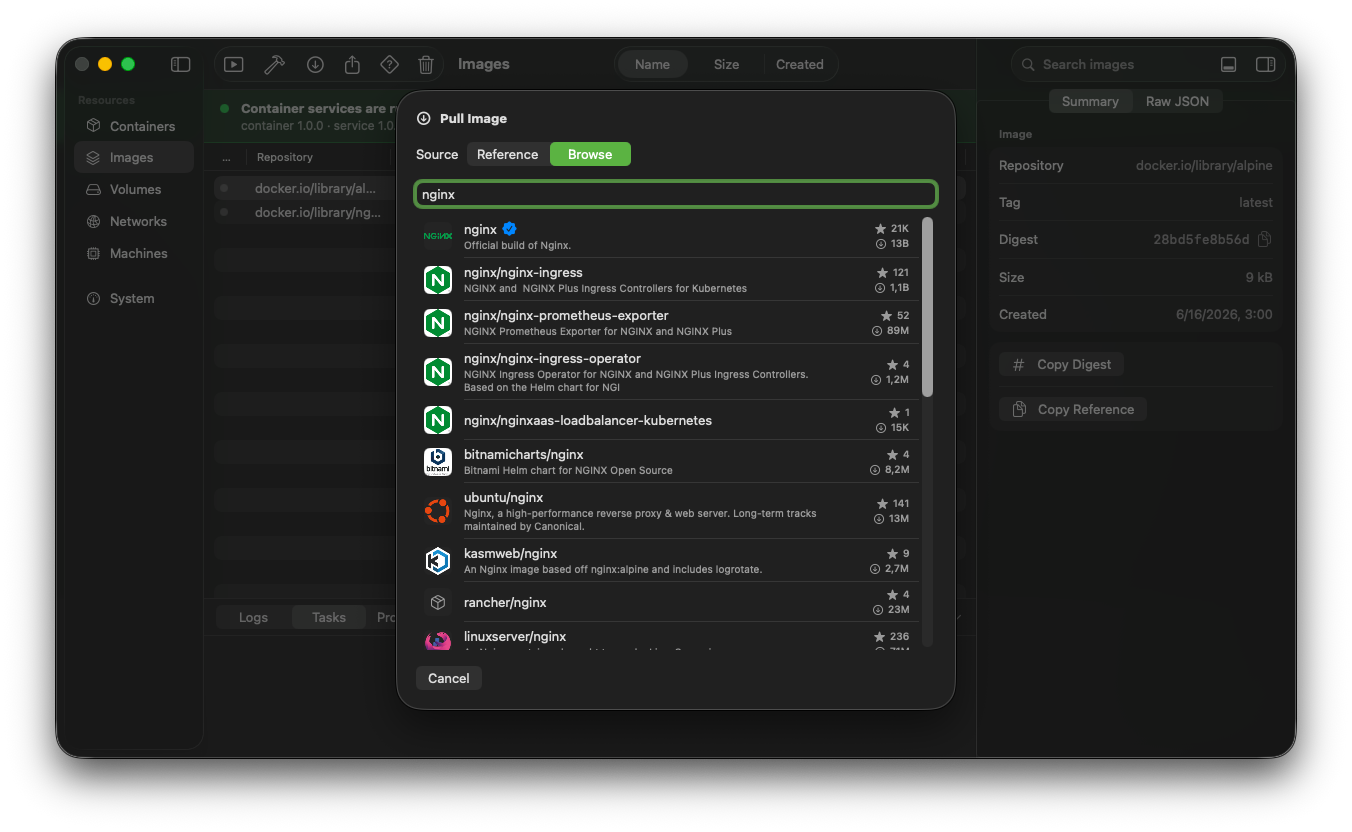Select ubuntu/nginx result
Image resolution: width=1352 pixels, height=832 pixels.
point(666,511)
